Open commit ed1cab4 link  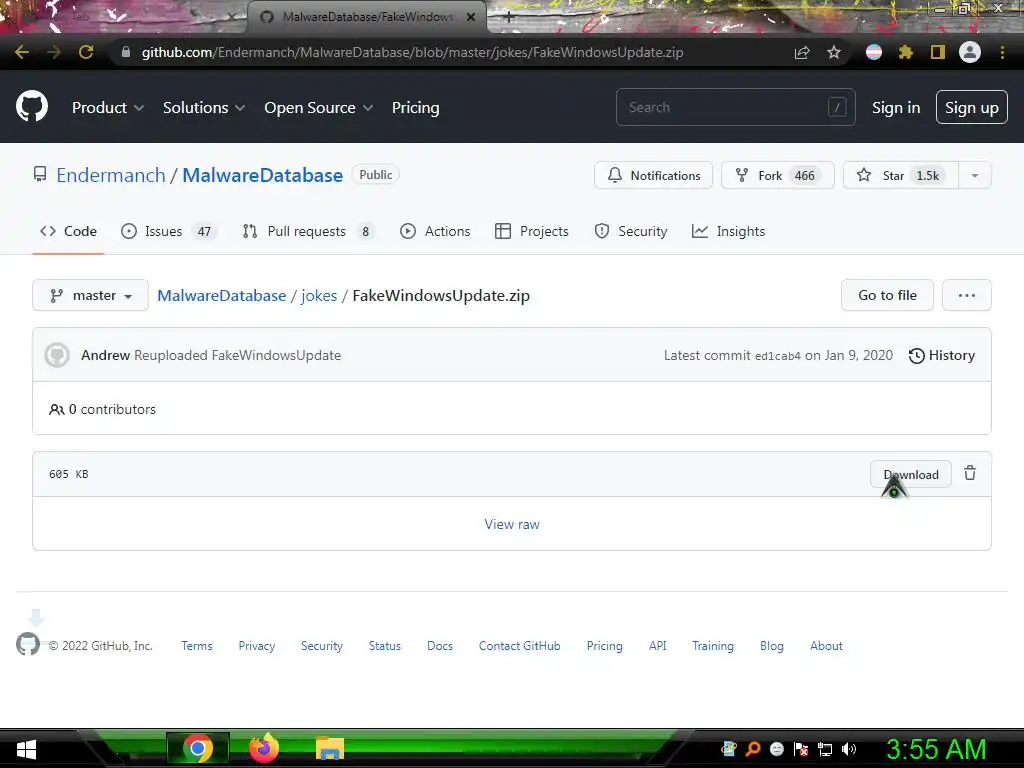(777, 356)
